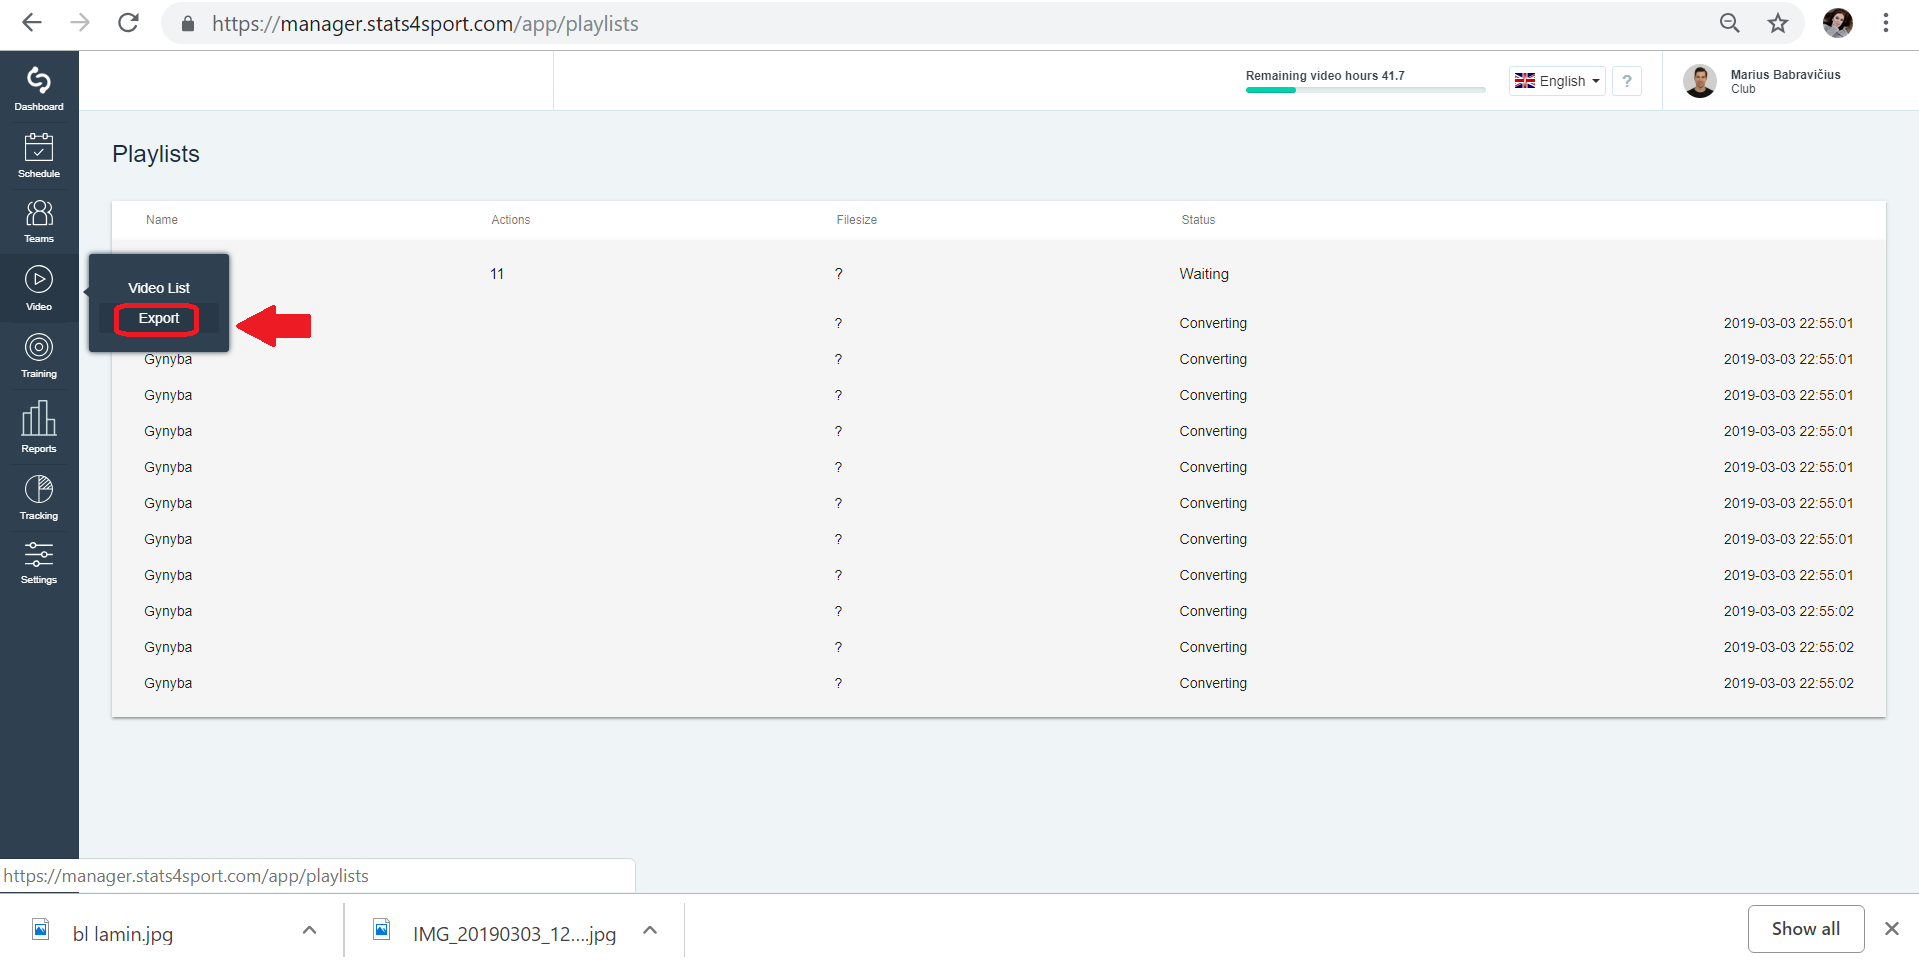Bookmark this page with the star icon

[x=1777, y=23]
